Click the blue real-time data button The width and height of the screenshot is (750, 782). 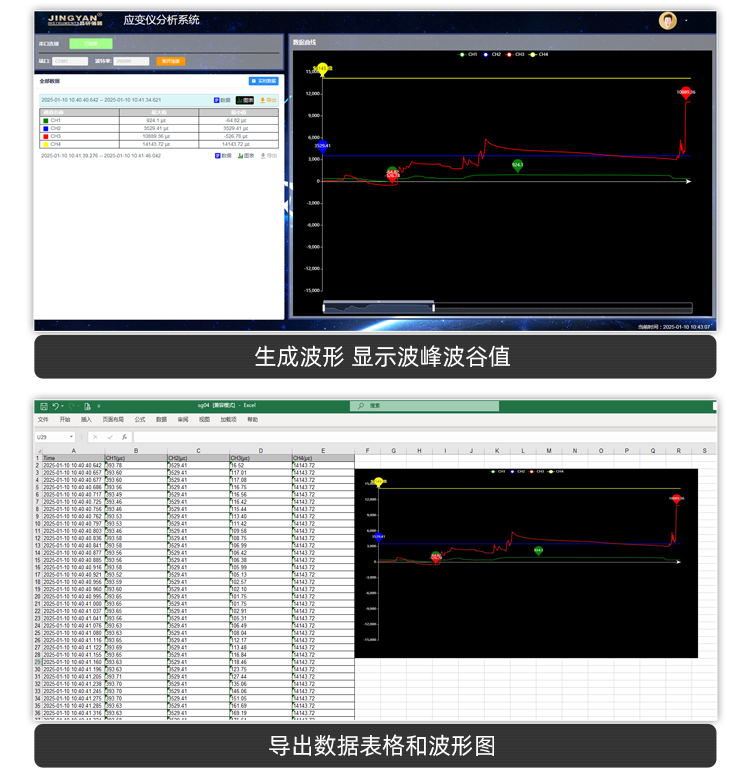pyautogui.click(x=264, y=81)
